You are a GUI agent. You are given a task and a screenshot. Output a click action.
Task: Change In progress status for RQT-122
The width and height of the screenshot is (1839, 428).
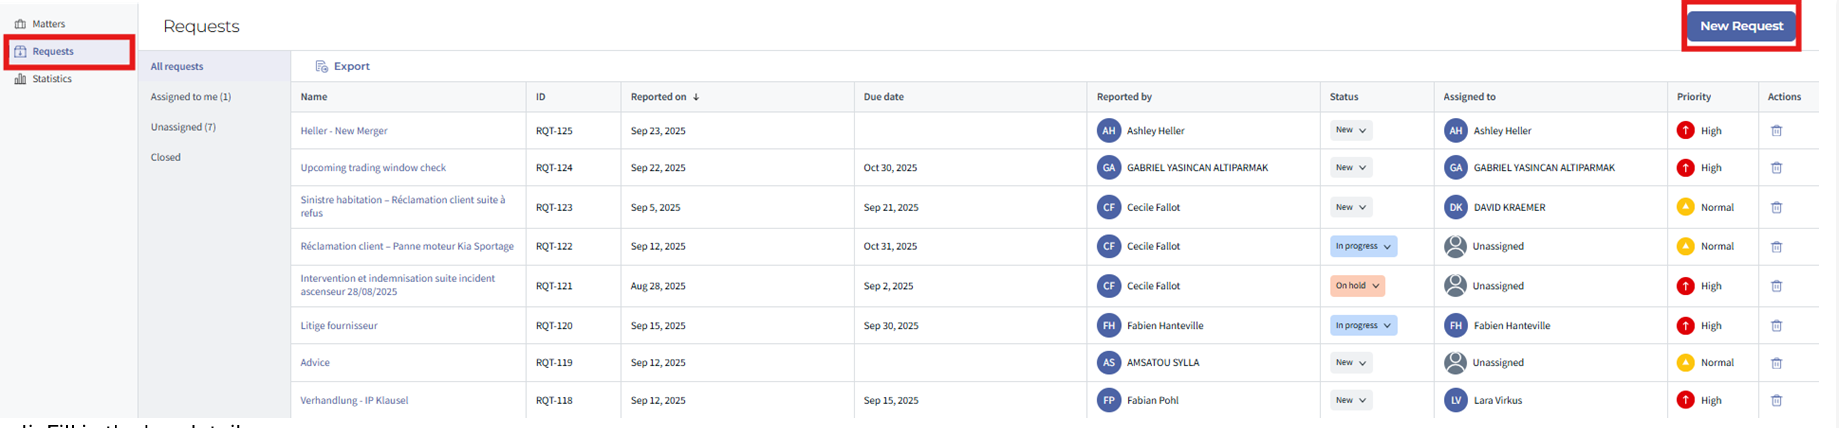click(1363, 246)
